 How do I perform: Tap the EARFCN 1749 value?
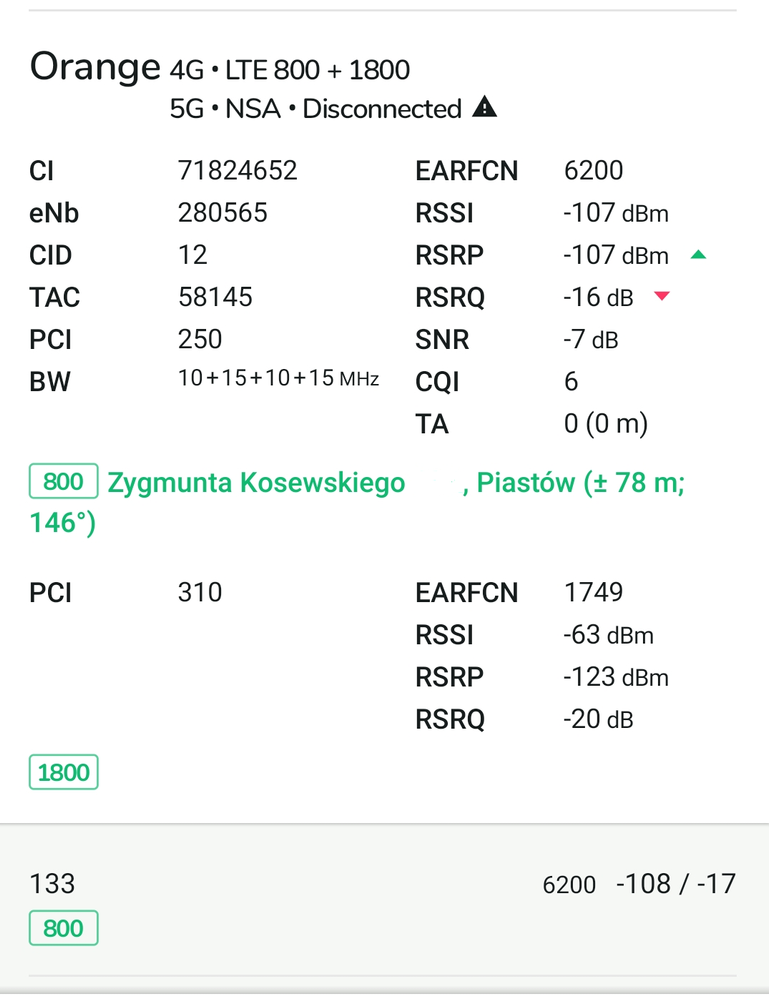coord(593,592)
